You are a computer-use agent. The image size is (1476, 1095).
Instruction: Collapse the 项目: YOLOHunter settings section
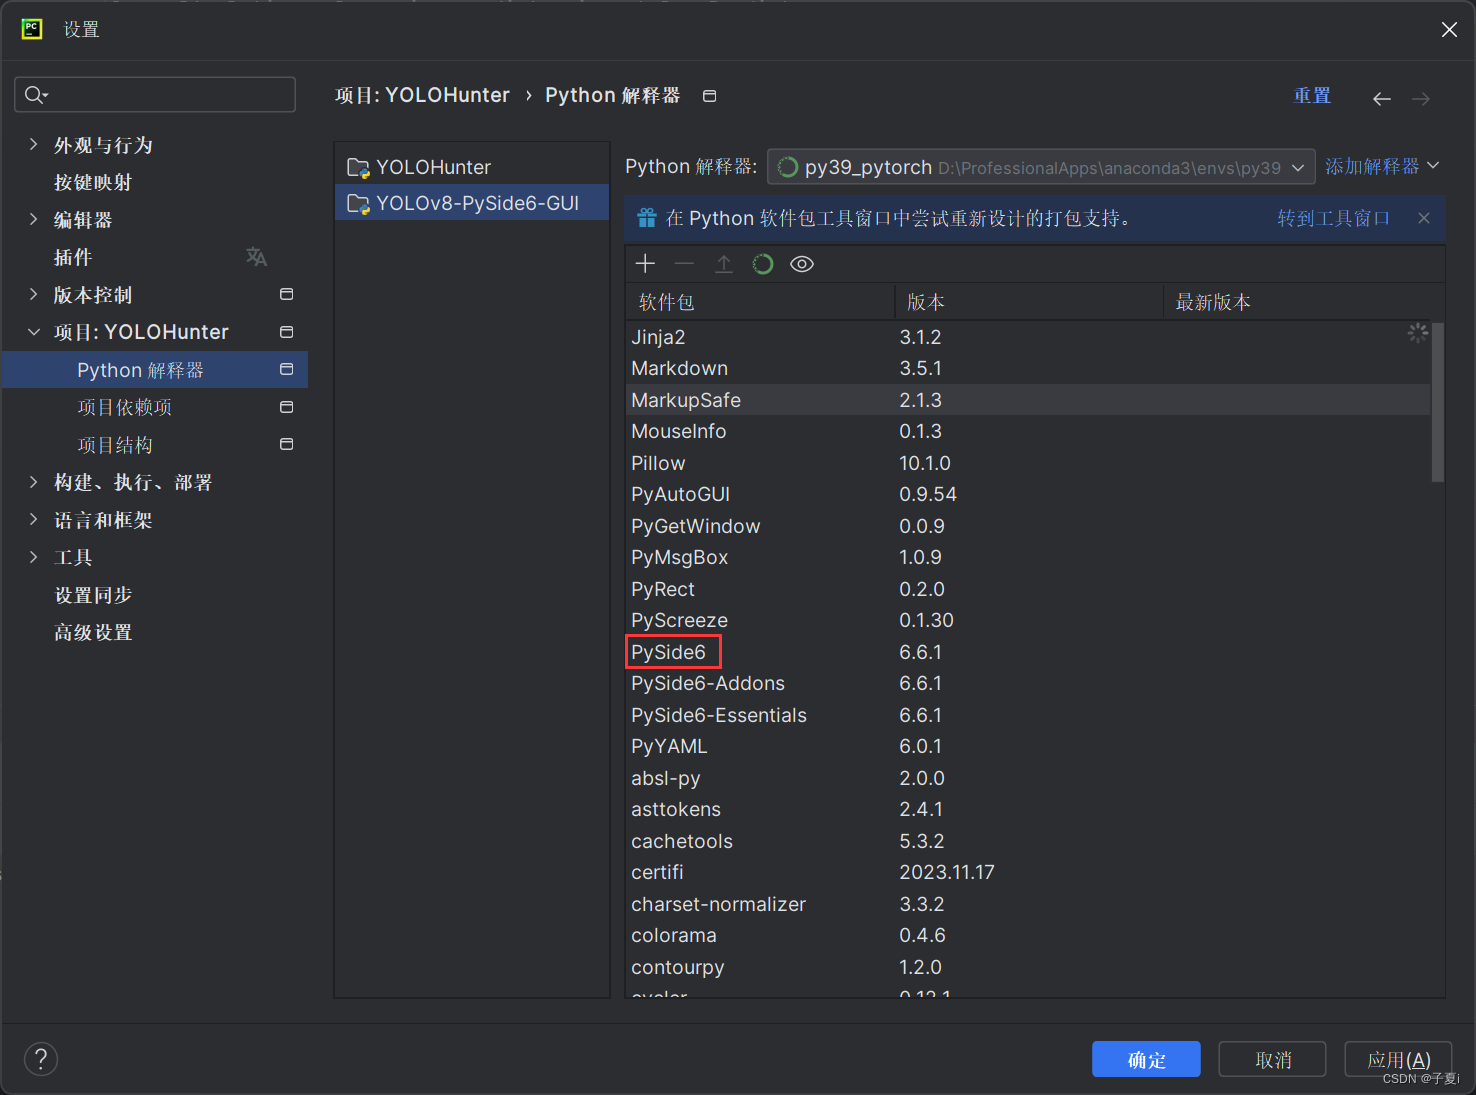(34, 332)
